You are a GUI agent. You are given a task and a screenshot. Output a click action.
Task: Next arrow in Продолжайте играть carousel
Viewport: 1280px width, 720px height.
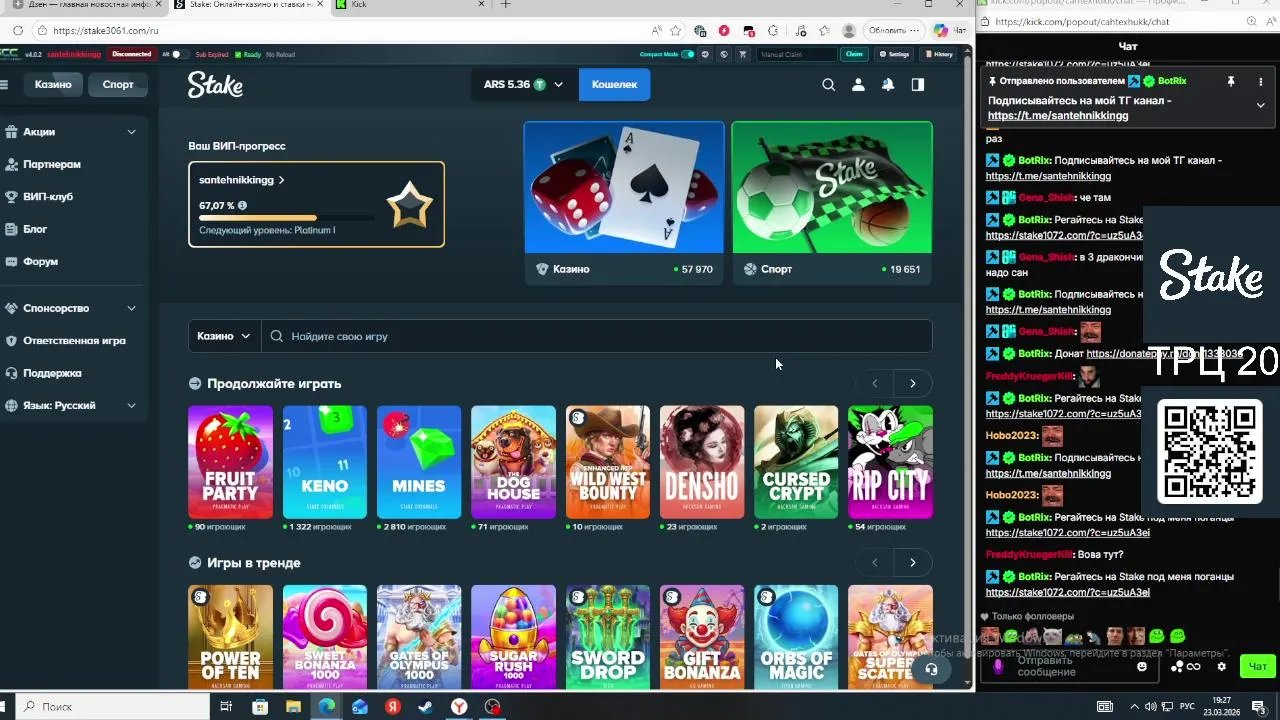[x=912, y=384]
